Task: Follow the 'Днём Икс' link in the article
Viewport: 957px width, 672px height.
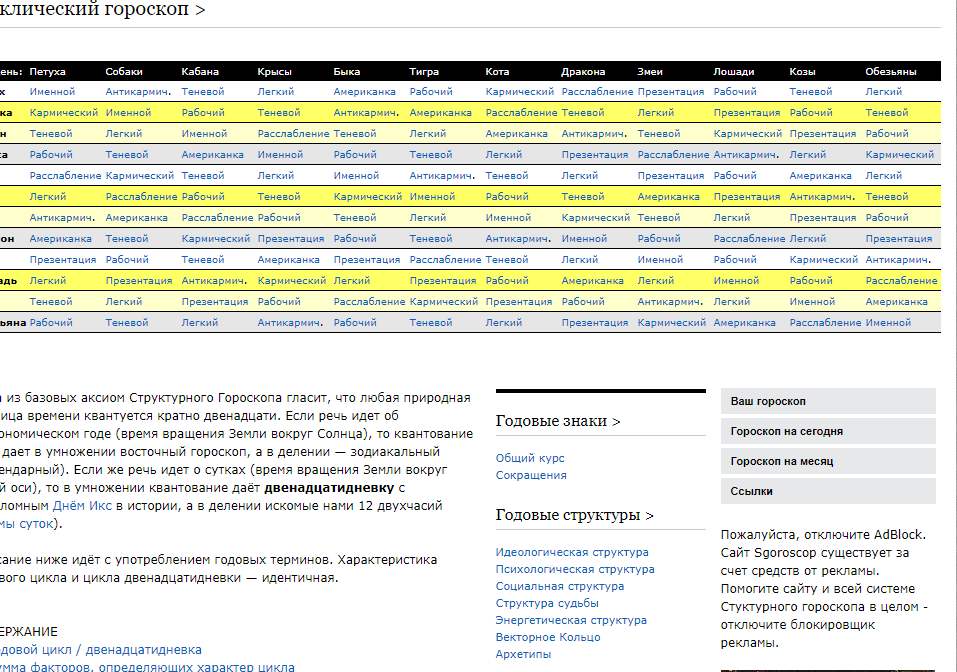Action: pyautogui.click(x=82, y=505)
